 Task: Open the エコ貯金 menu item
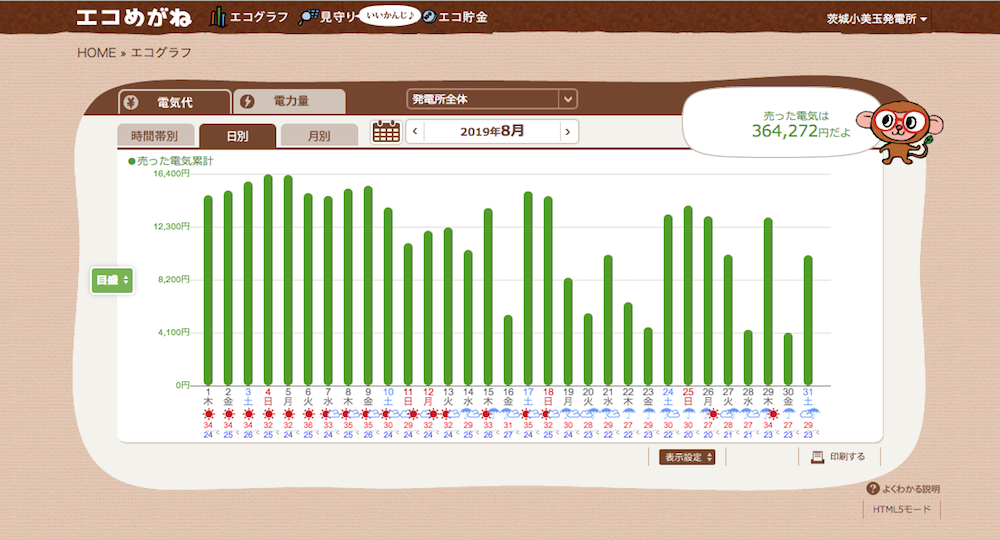tap(456, 17)
